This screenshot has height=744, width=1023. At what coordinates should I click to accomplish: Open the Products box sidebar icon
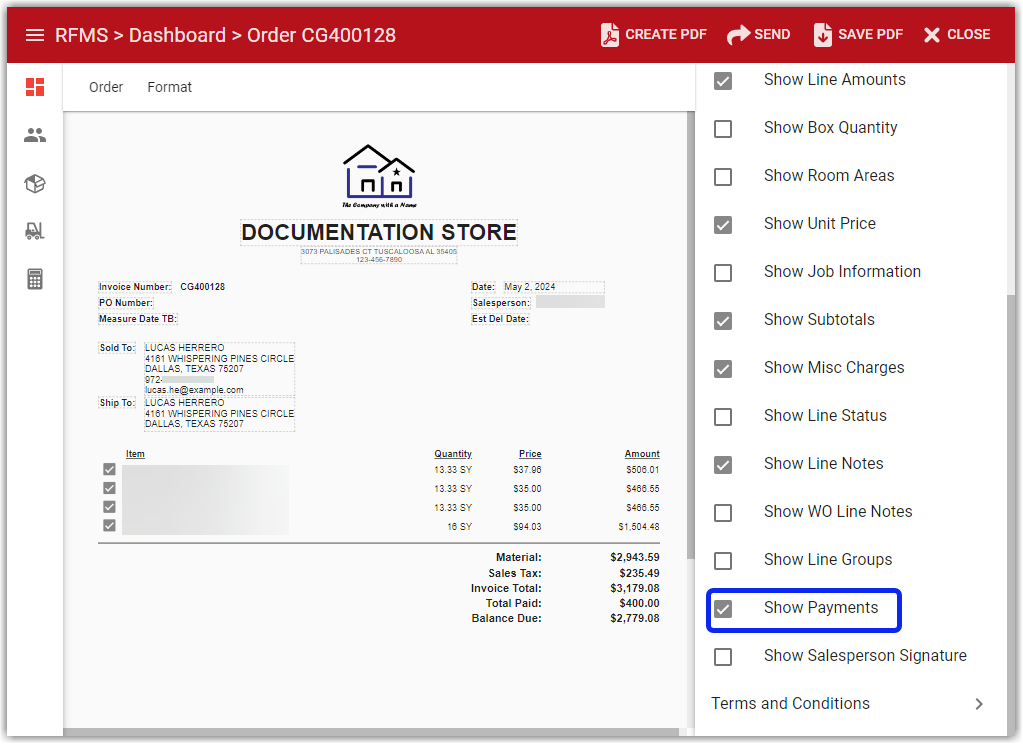click(35, 183)
